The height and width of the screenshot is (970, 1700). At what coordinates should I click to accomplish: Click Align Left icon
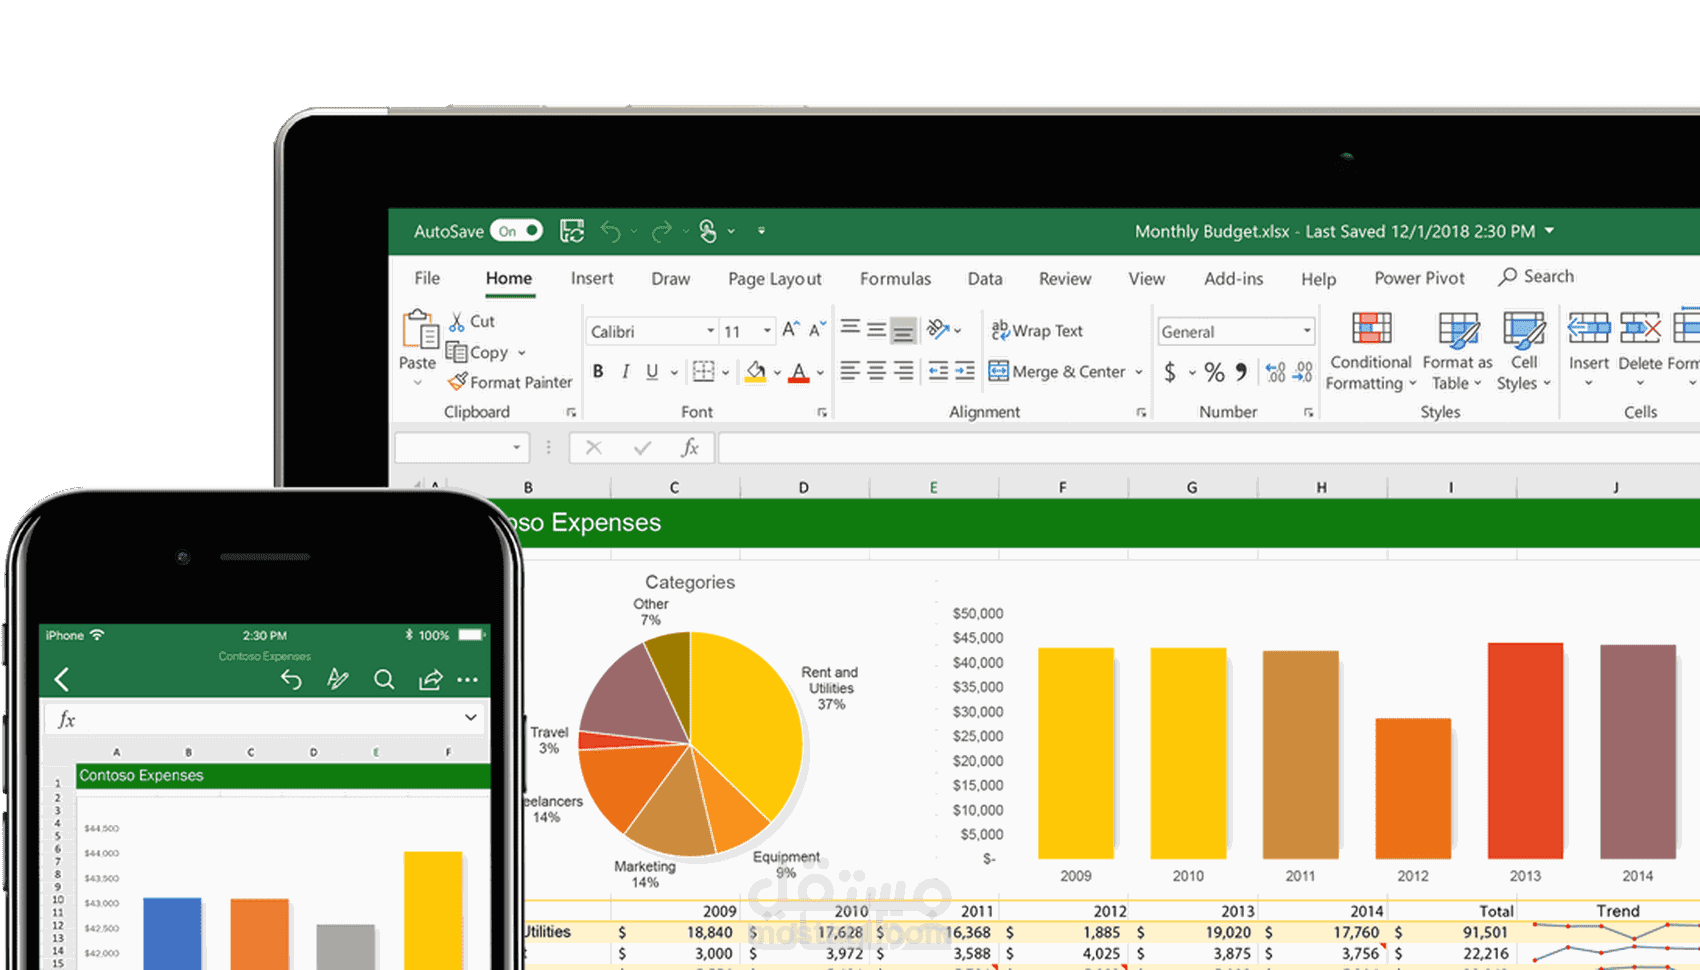pyautogui.click(x=850, y=372)
